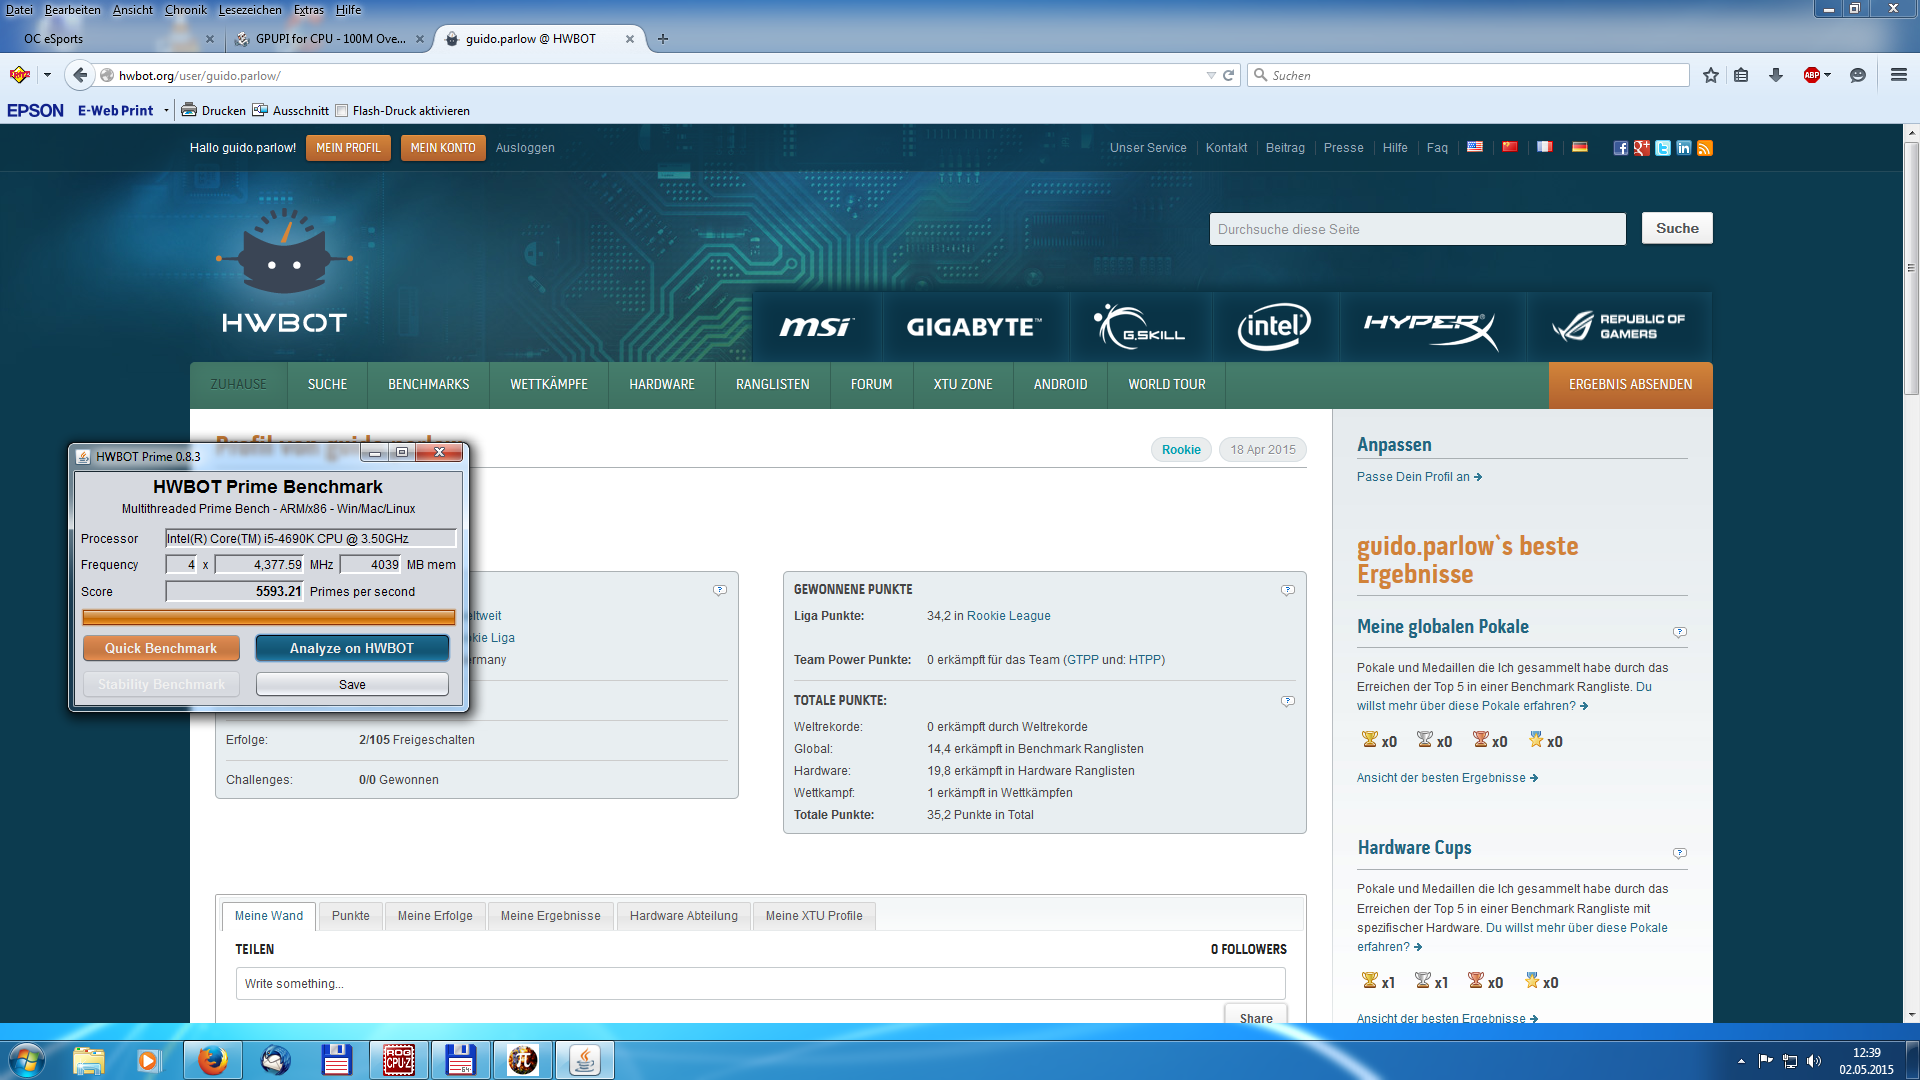The image size is (1920, 1080).
Task: Click ERGEBNIS ABSENDEN button
Action: click(1631, 385)
